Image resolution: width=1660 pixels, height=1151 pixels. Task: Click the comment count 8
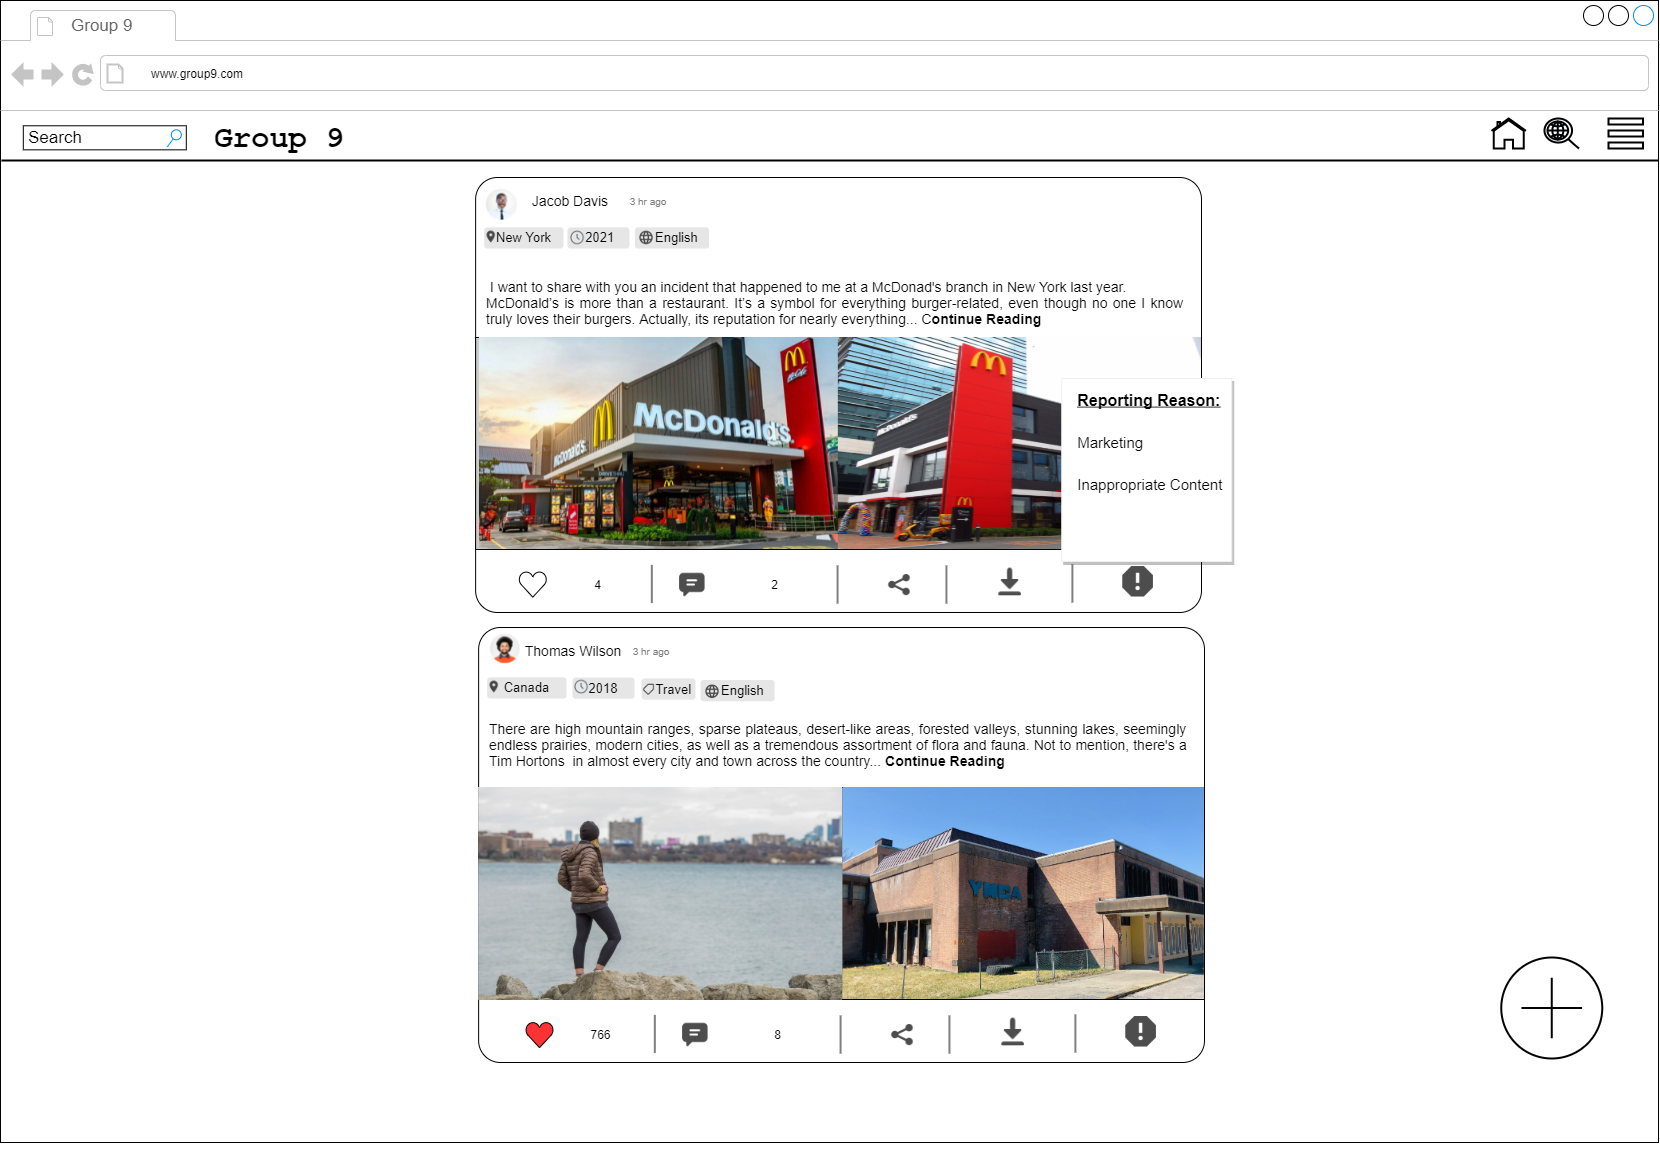[777, 1035]
